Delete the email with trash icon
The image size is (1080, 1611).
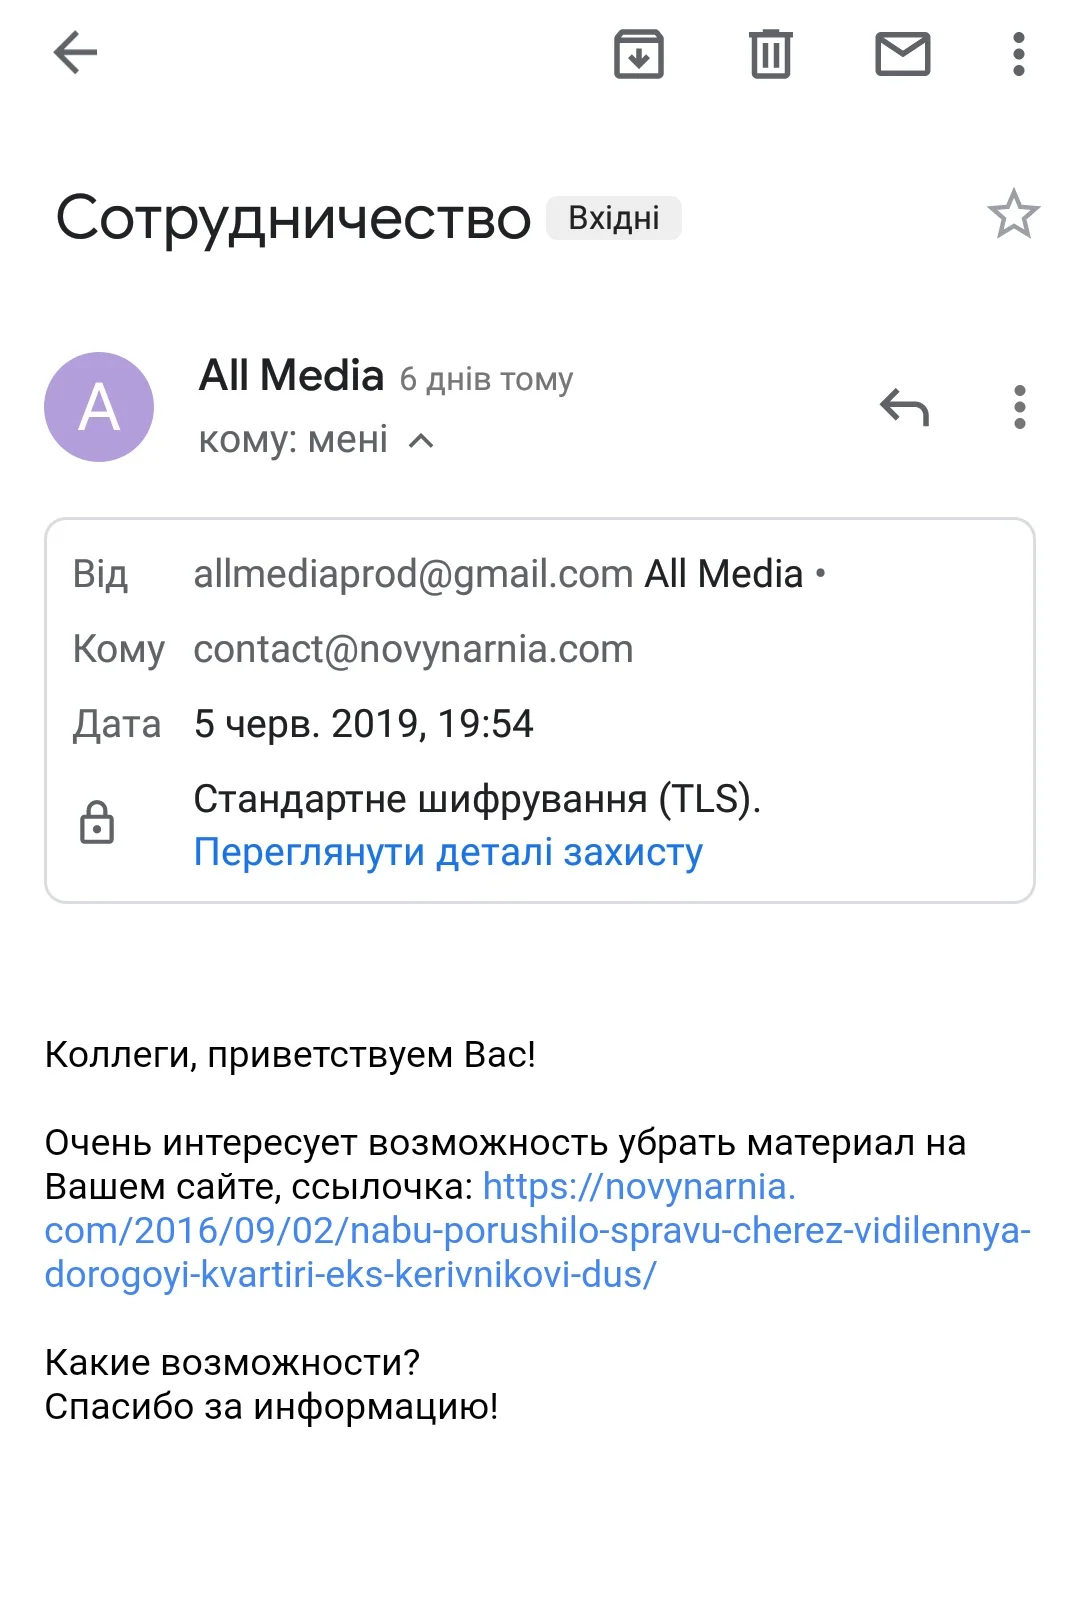point(770,54)
